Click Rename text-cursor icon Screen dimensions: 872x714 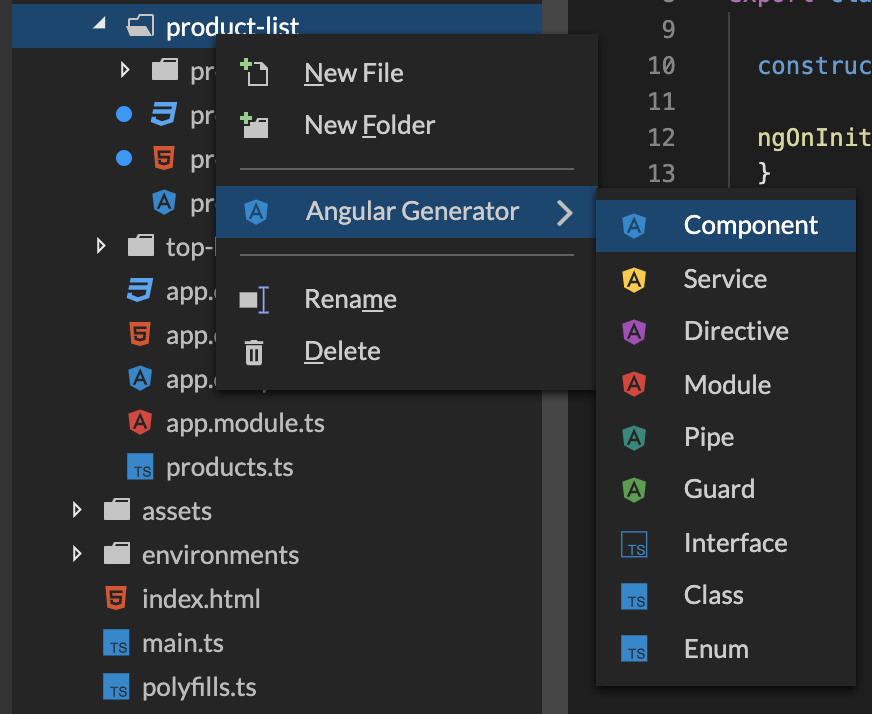254,300
